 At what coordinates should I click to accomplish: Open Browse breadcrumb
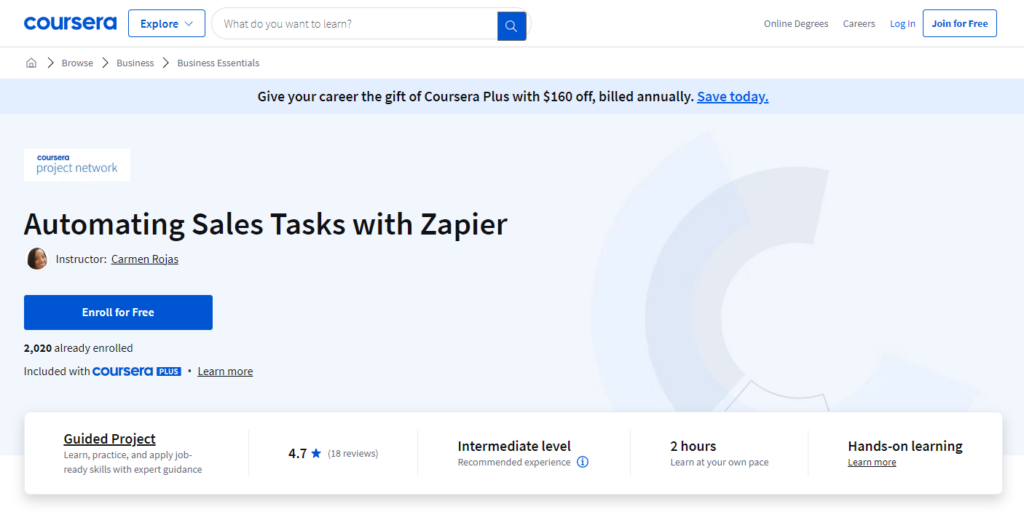point(77,63)
